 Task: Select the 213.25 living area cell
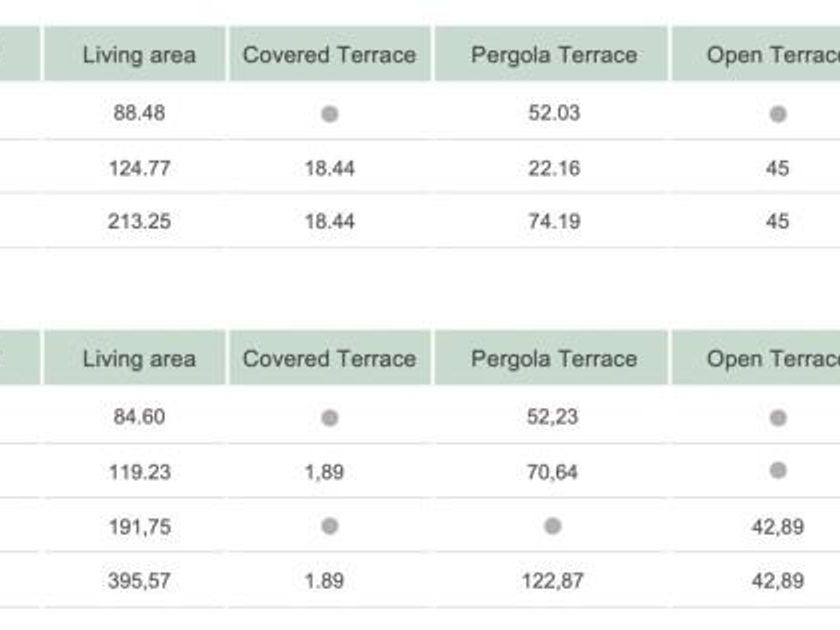[139, 221]
